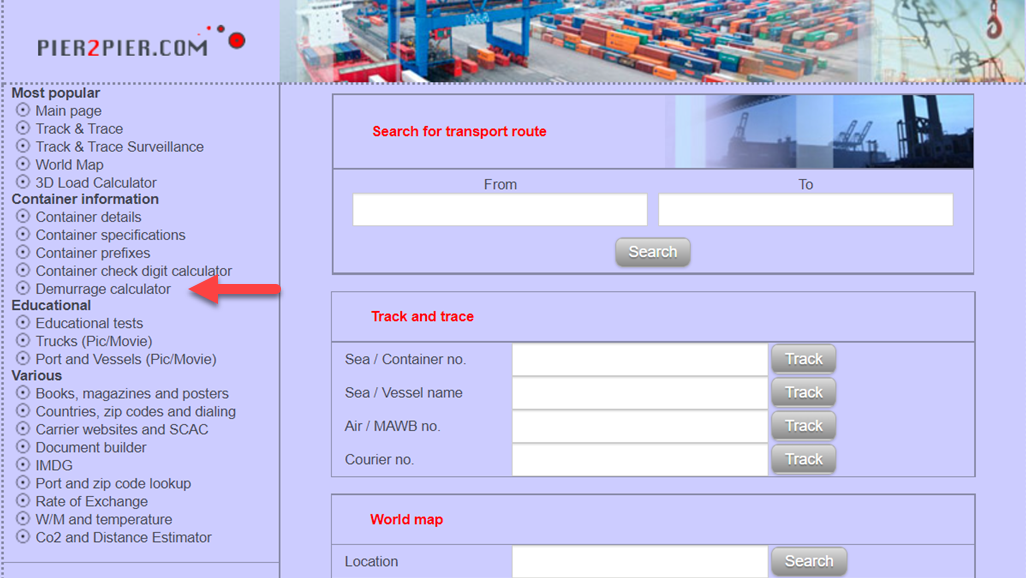Image resolution: width=1026 pixels, height=578 pixels.
Task: Click bullet icon beside Rate of Exchange
Action: pos(23,500)
